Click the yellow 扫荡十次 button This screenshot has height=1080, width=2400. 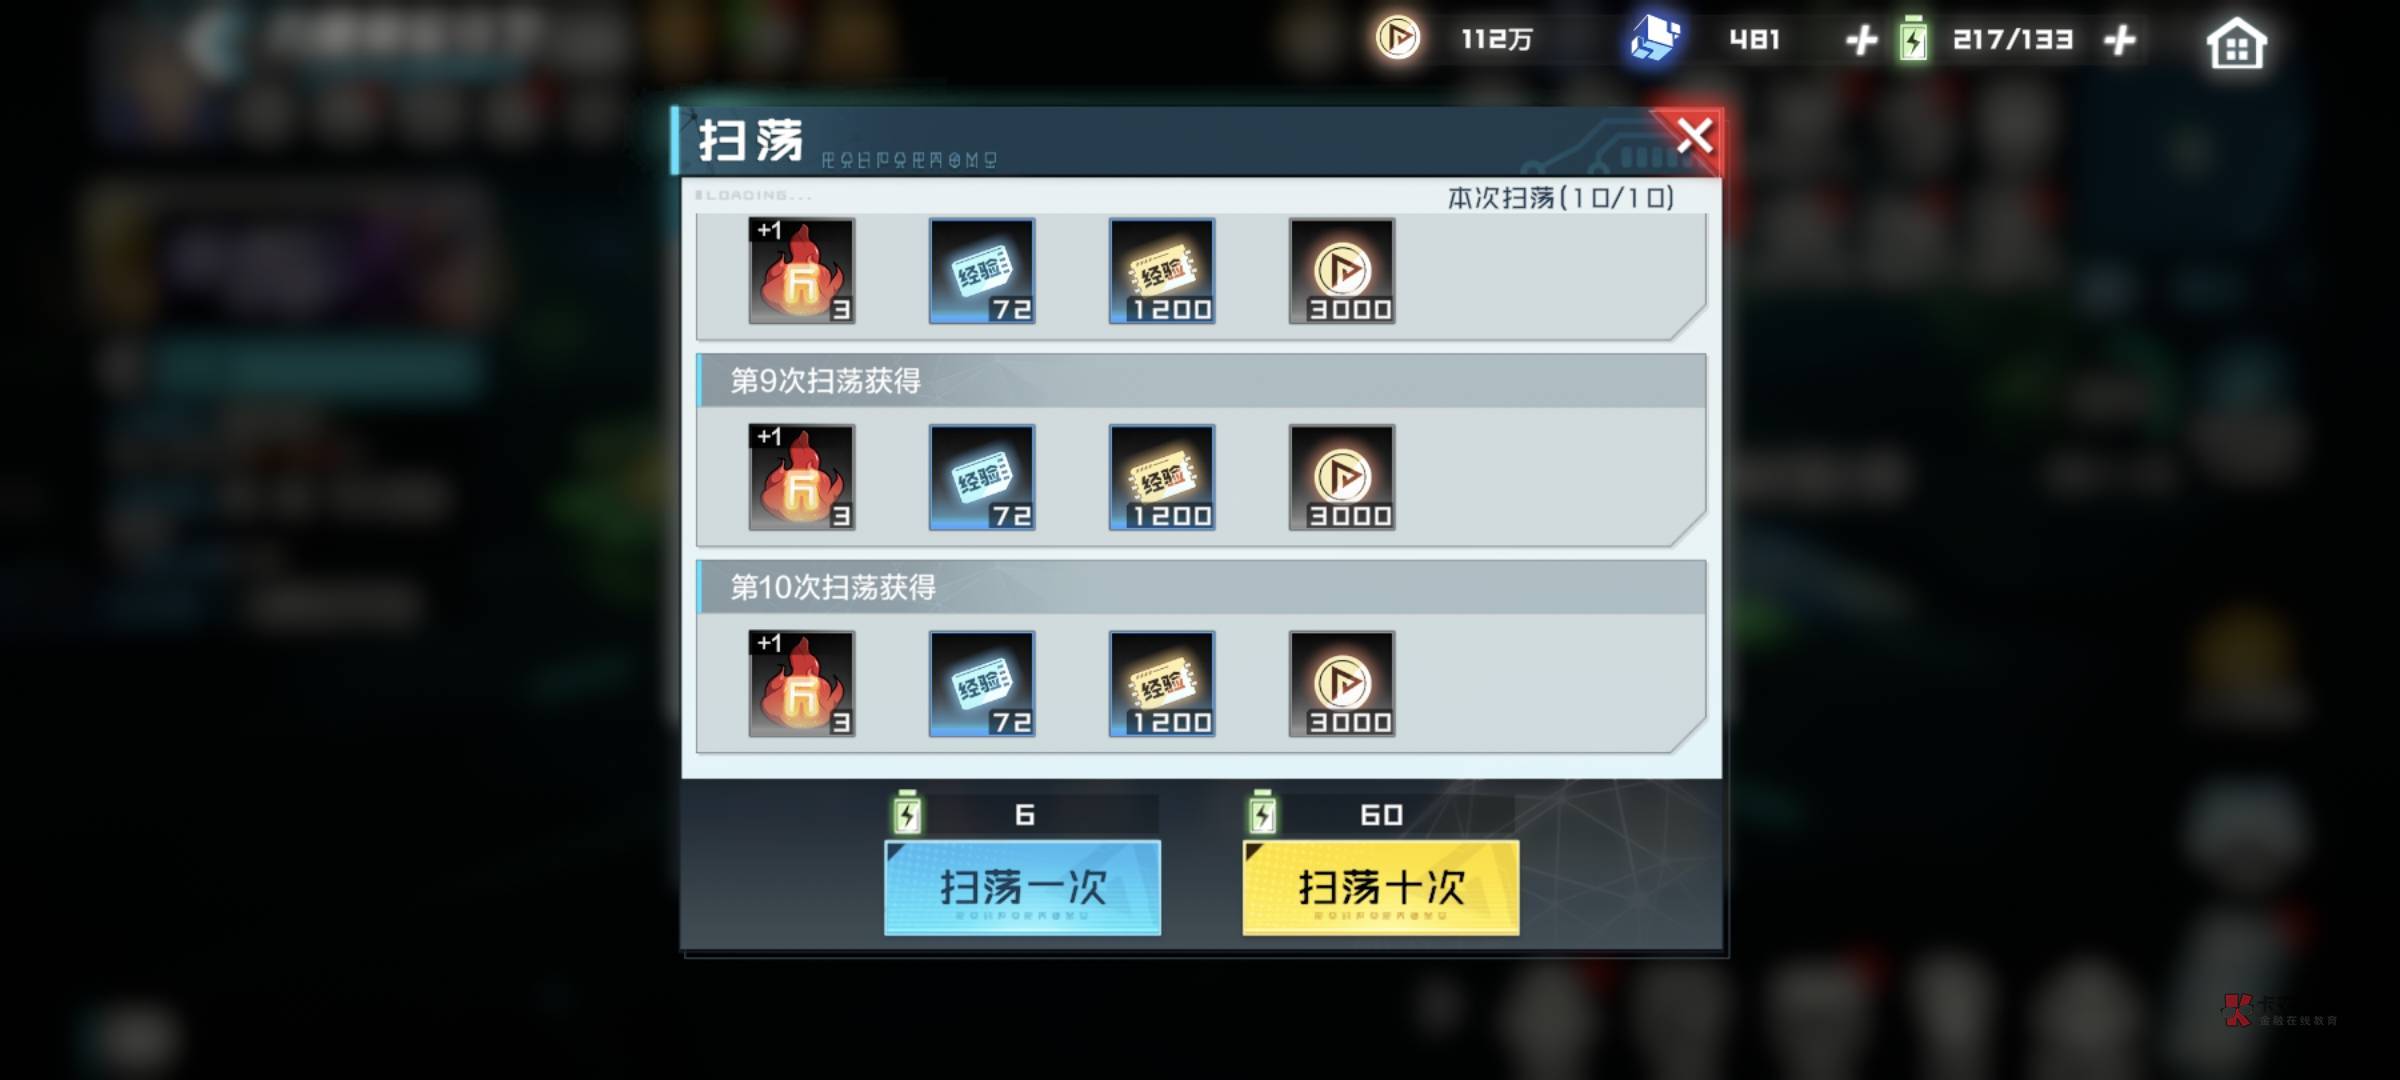(x=1380, y=888)
